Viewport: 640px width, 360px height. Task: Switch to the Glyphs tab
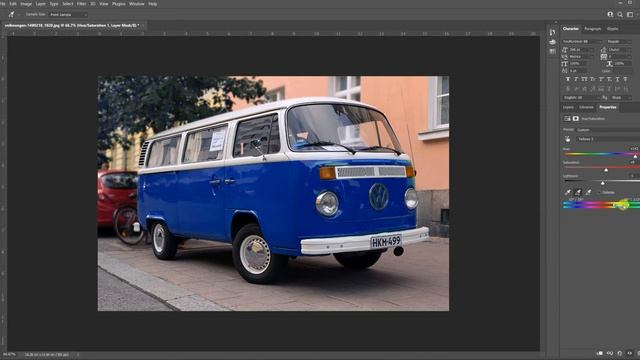[x=612, y=29]
